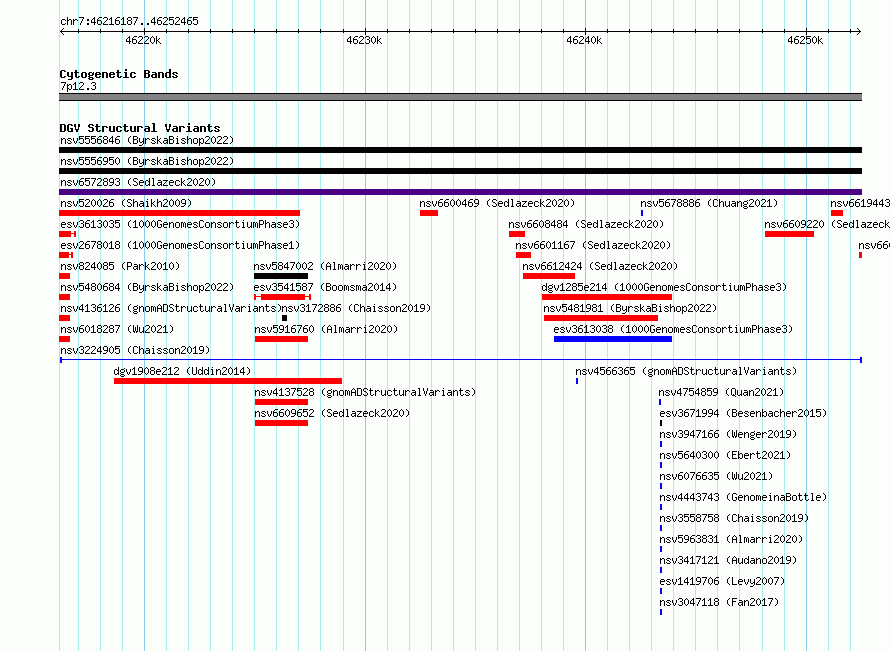
Task: Click the red bar below the nsv6612424 label
Action: pos(549,276)
